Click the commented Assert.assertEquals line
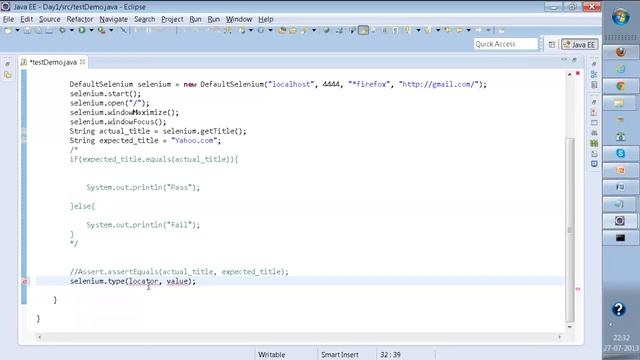Screen dimensions: 640x360 coord(179,272)
